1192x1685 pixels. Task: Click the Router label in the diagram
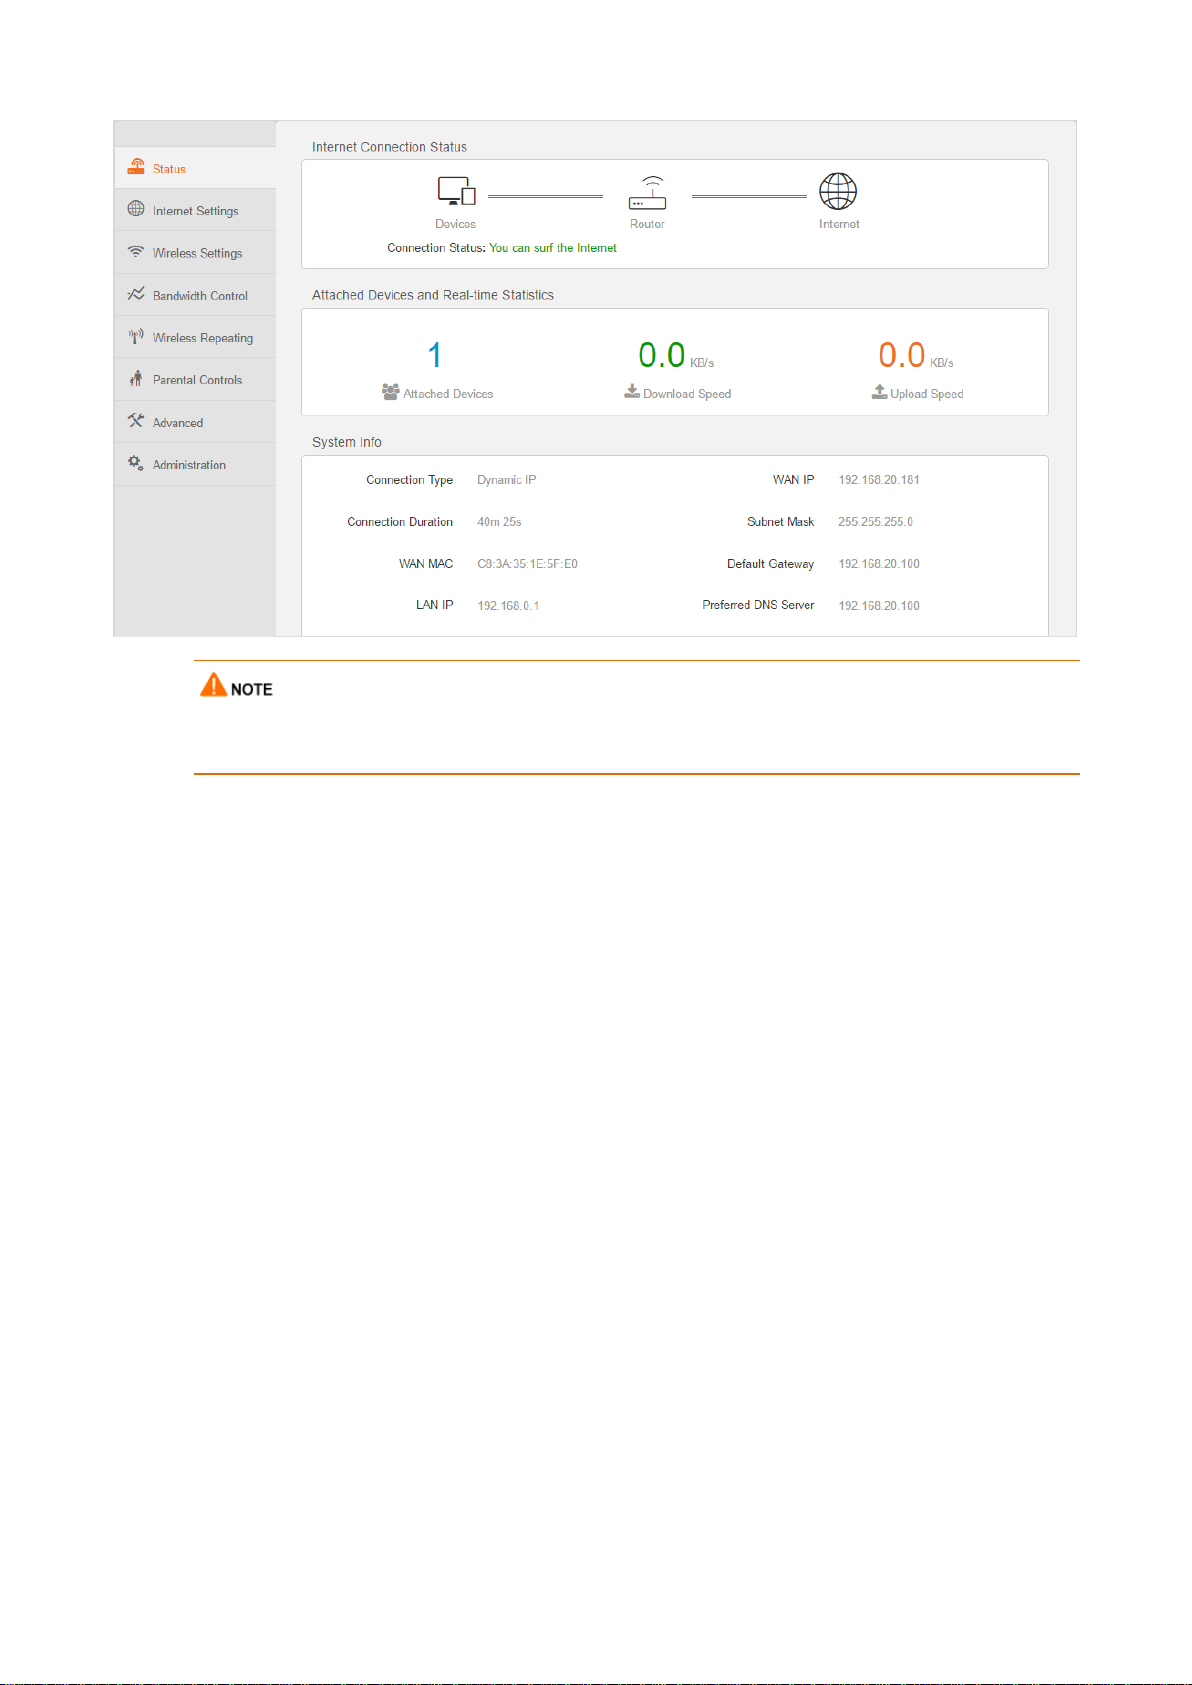tap(647, 224)
